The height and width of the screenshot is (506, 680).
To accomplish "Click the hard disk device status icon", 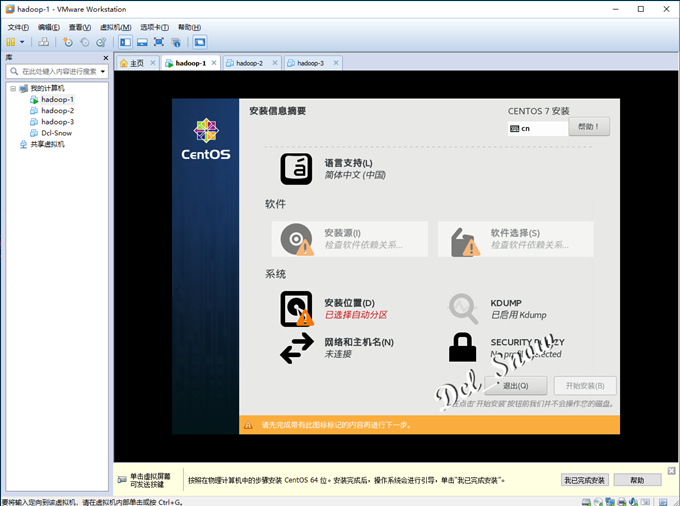I will pos(586,502).
